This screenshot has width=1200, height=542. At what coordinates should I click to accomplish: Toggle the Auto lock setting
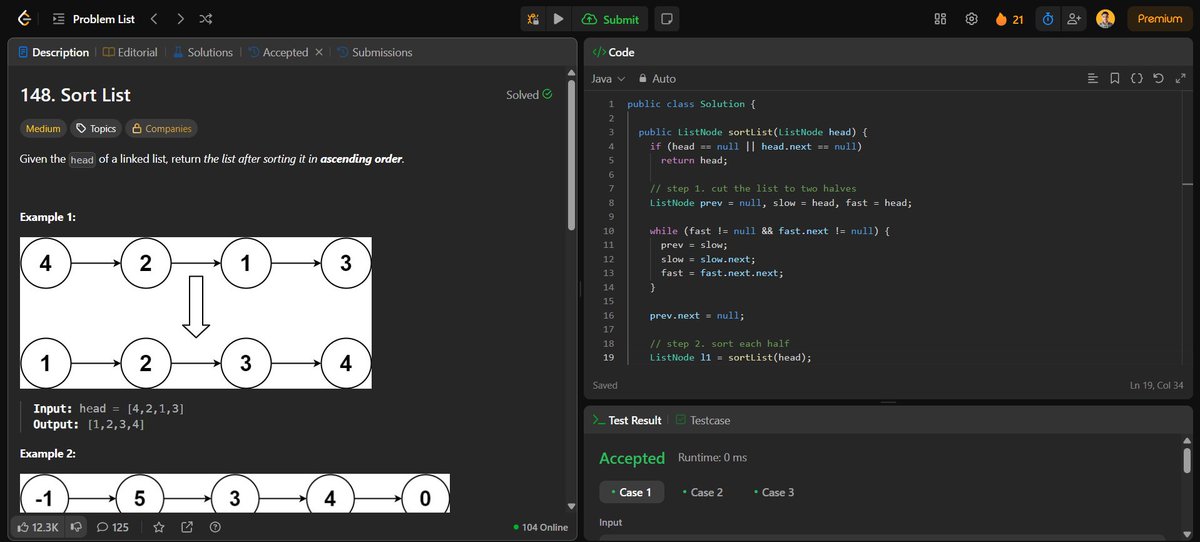[657, 78]
